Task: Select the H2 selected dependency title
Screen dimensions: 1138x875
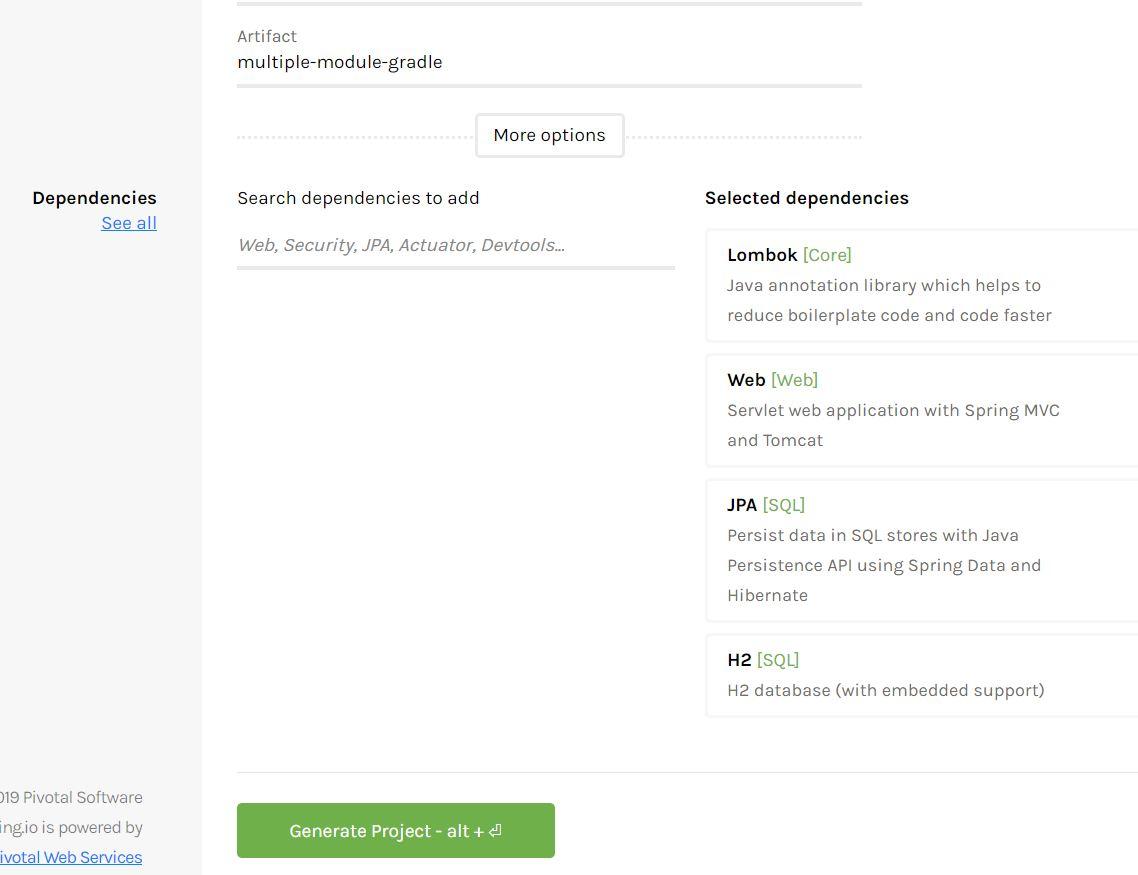Action: point(739,660)
